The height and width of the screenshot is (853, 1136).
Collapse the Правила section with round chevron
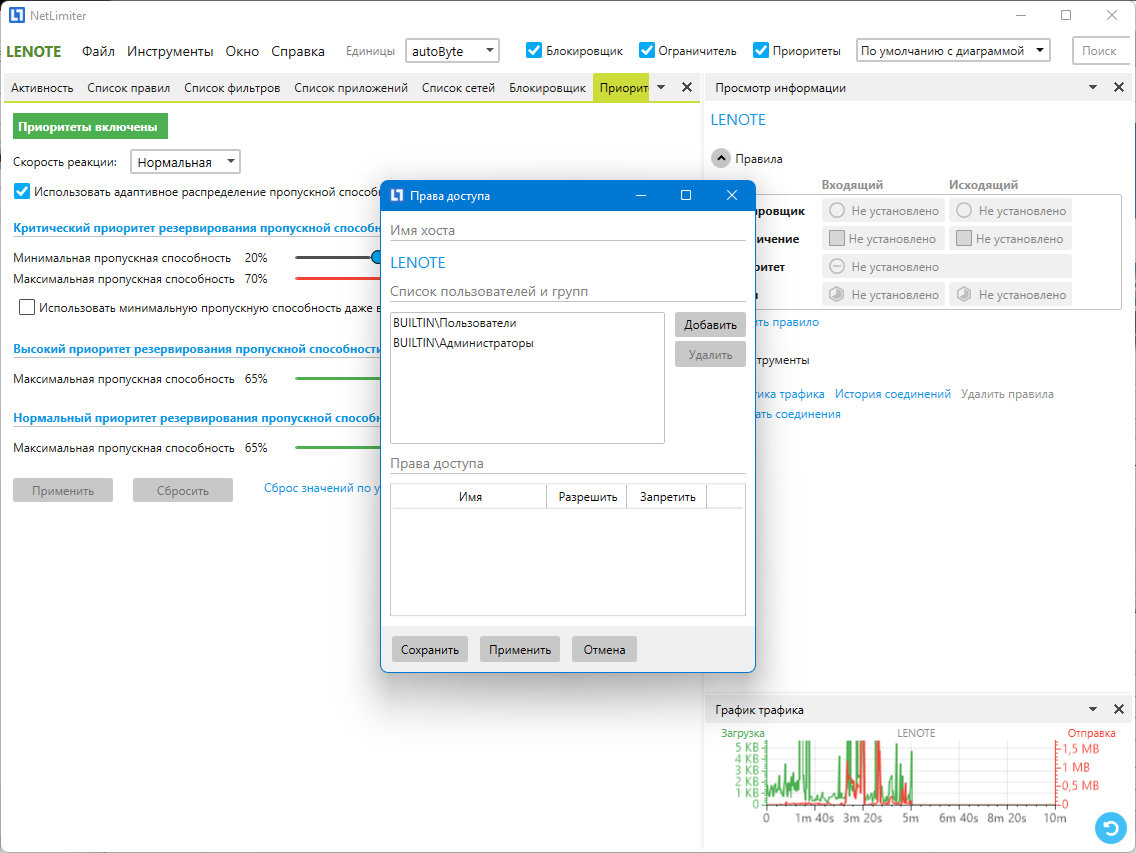click(721, 158)
